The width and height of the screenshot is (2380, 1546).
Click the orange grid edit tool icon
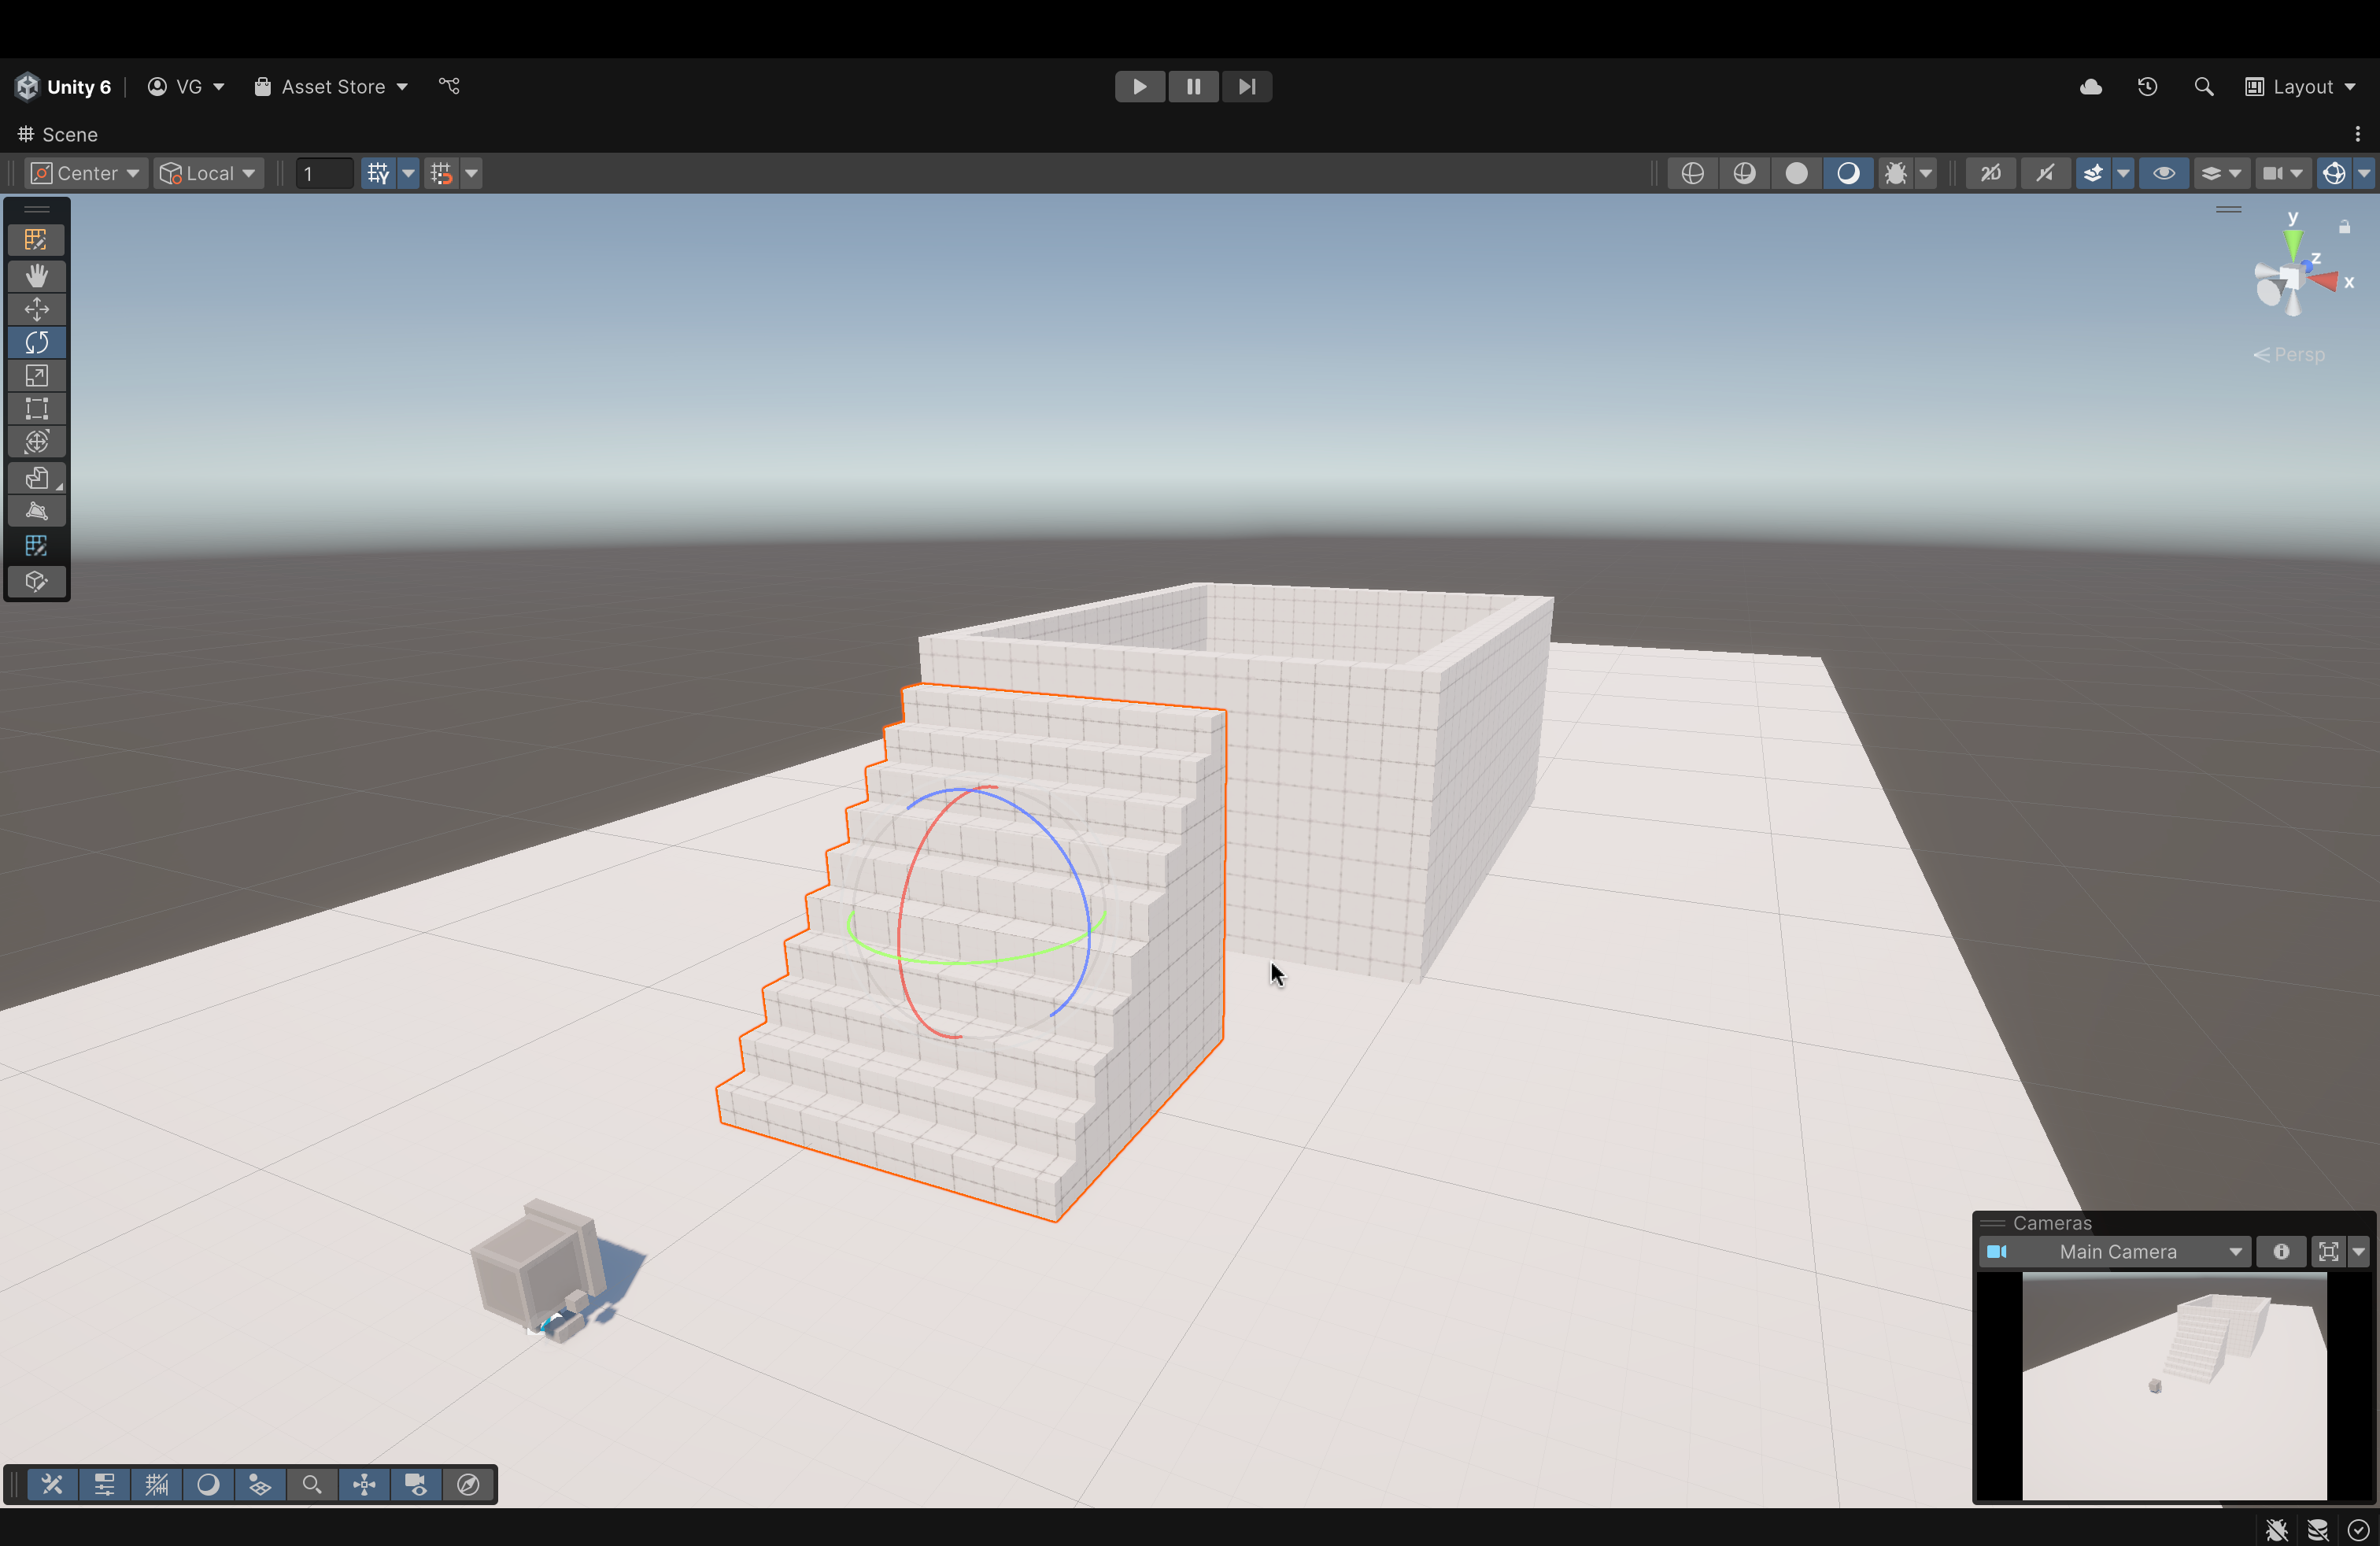(37, 240)
